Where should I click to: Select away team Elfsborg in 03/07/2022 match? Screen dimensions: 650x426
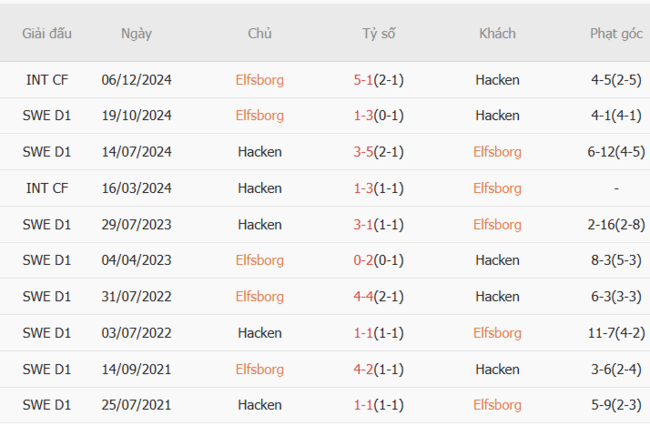coord(497,332)
